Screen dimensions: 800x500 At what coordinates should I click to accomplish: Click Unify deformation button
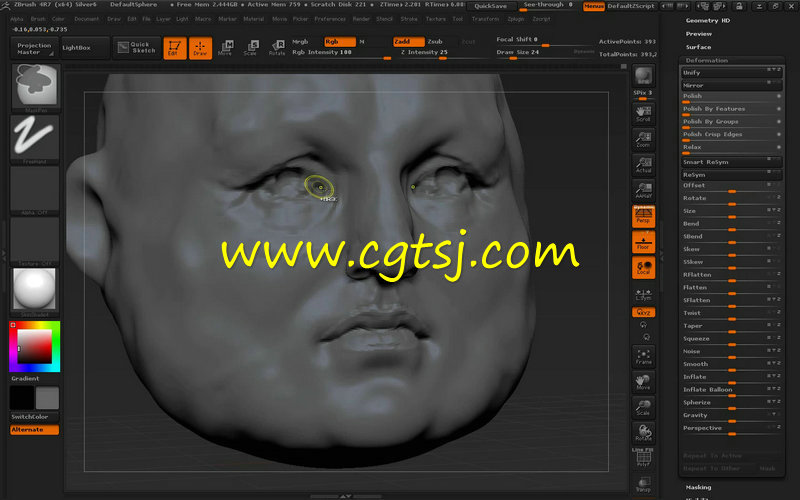point(731,72)
